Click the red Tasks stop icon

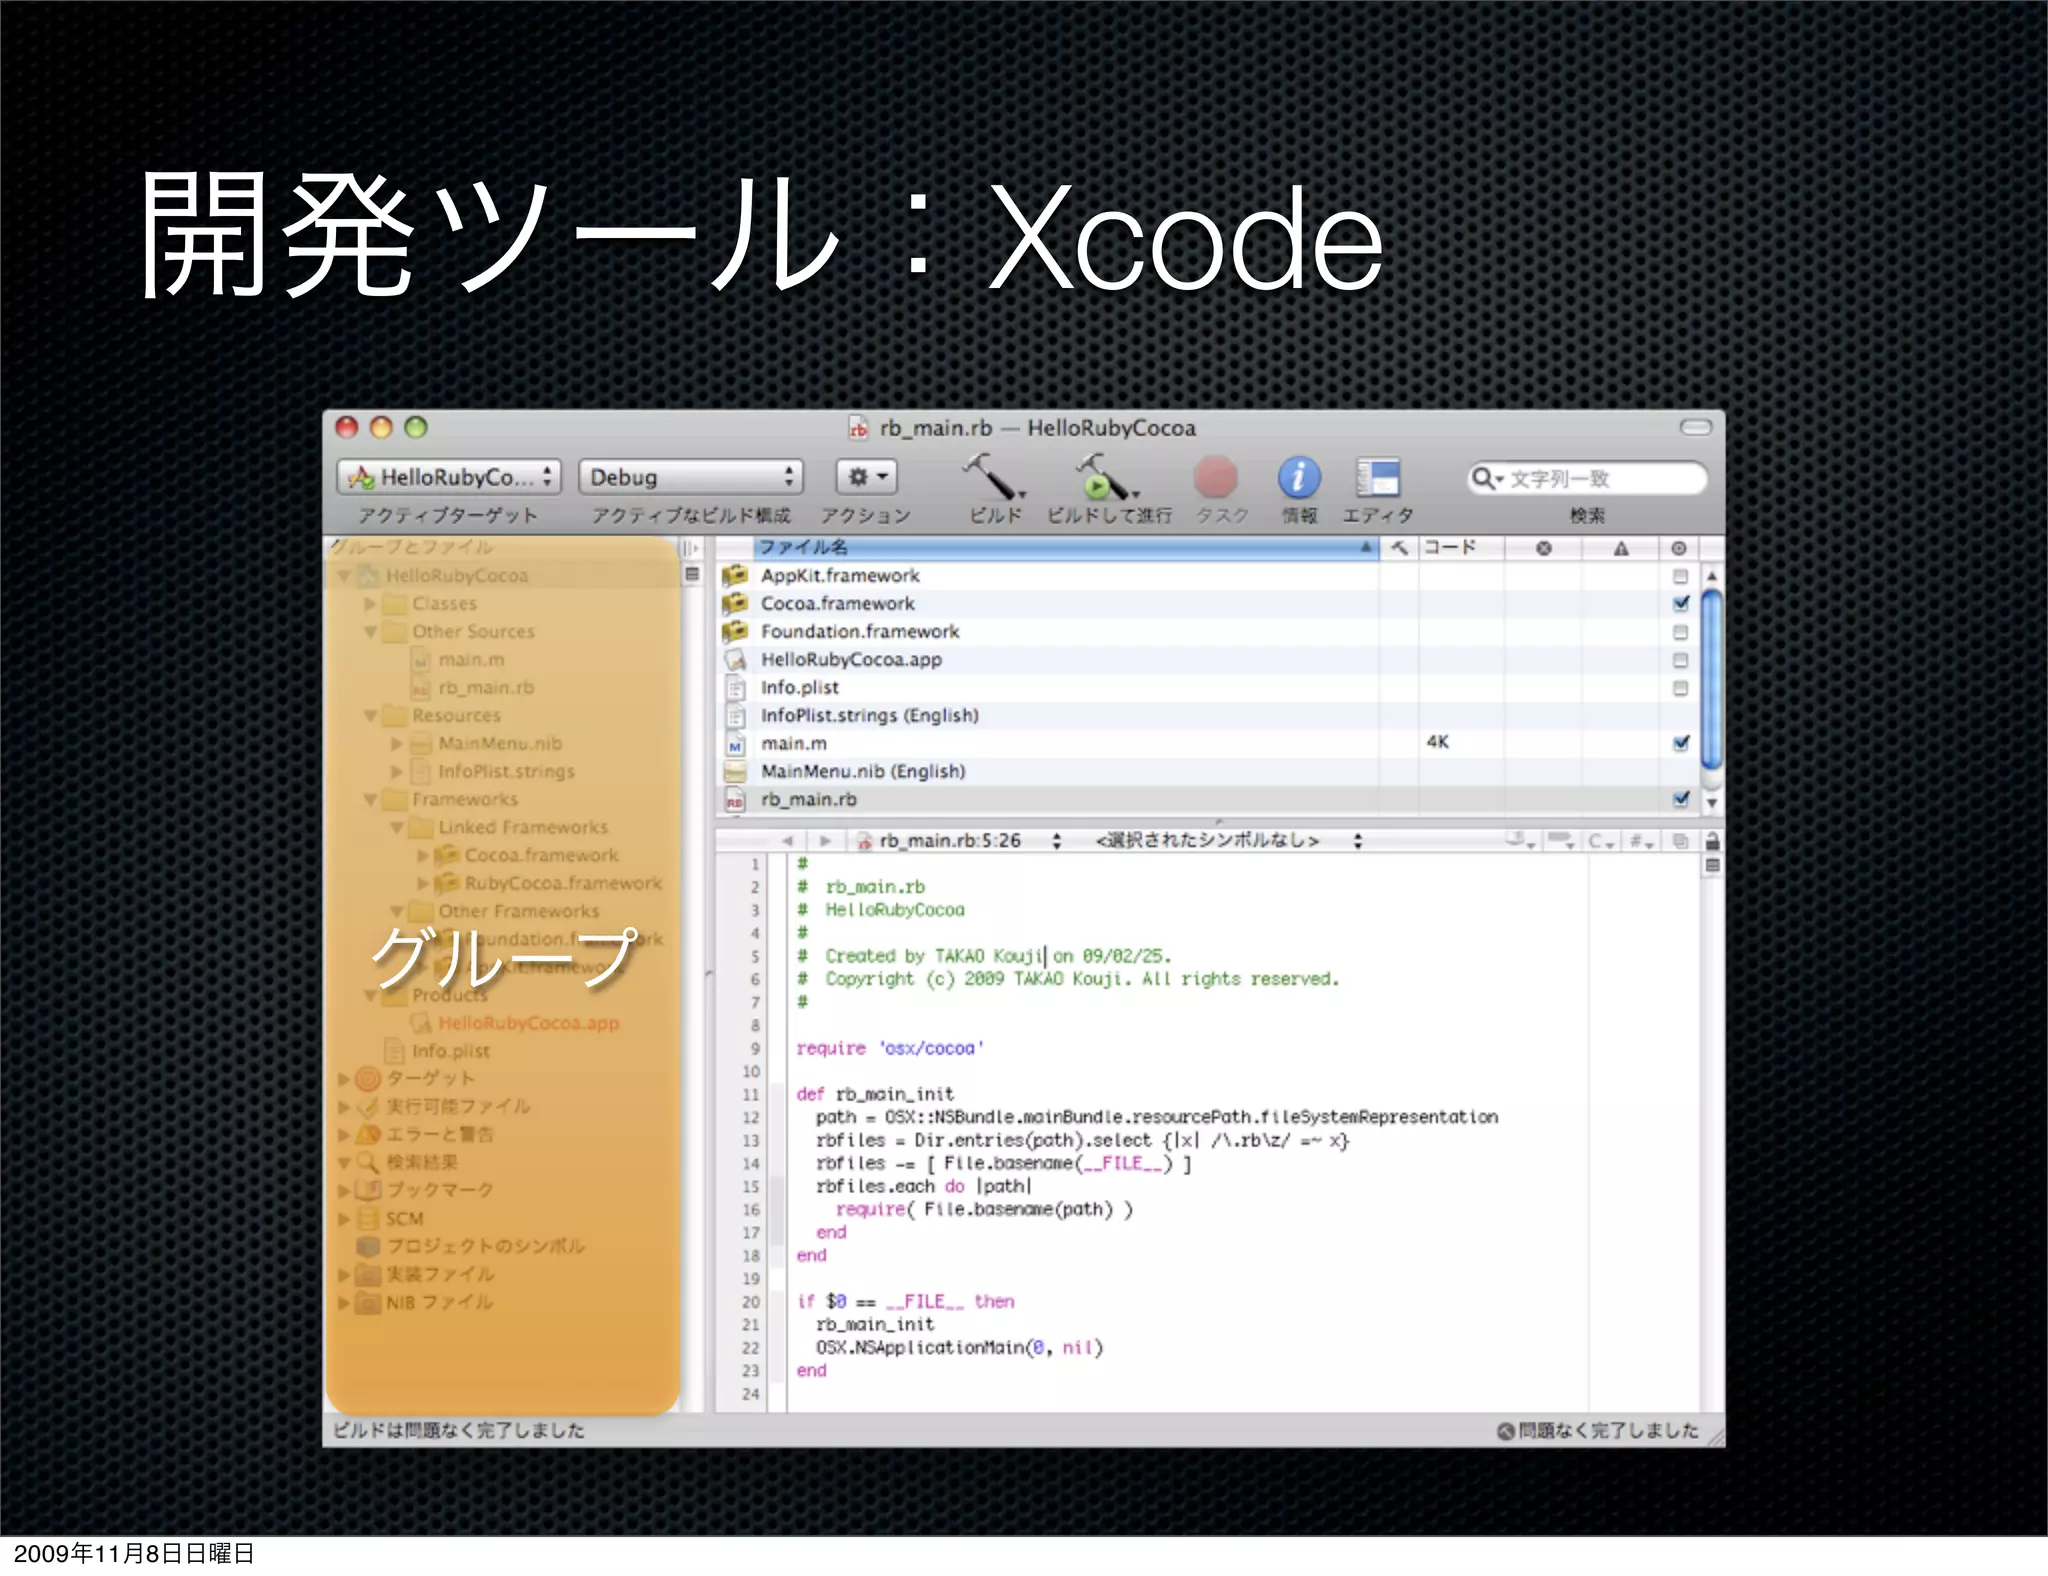[x=1215, y=478]
